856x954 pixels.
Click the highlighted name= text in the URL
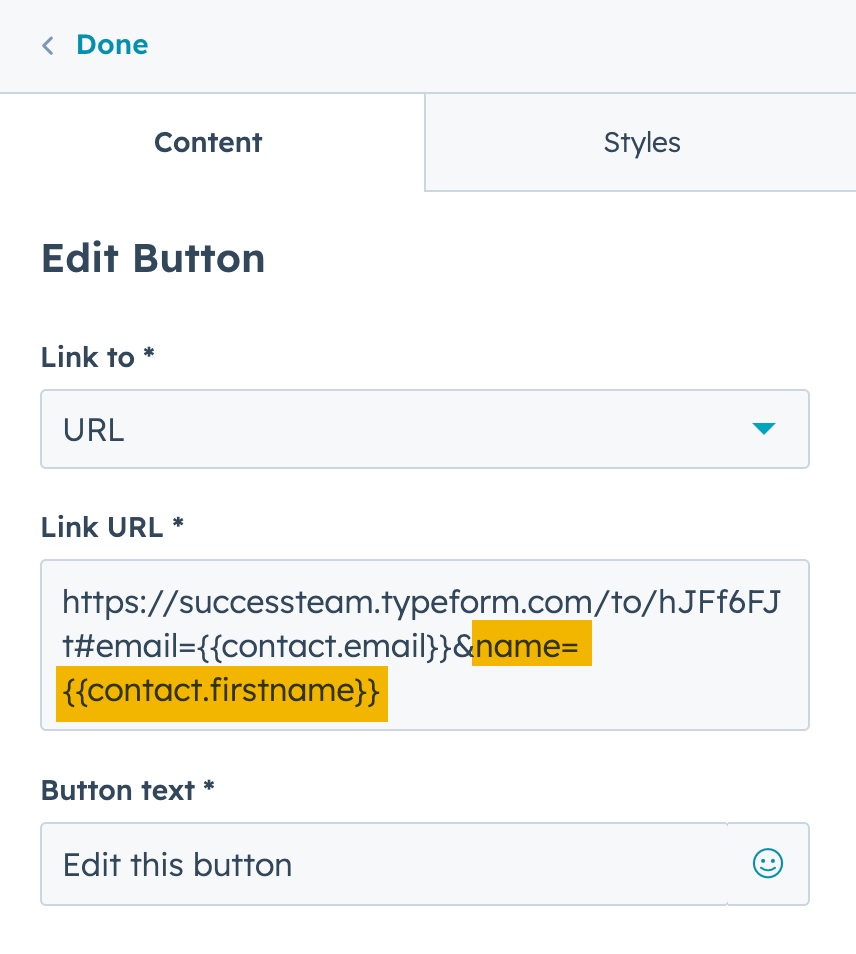(x=528, y=646)
